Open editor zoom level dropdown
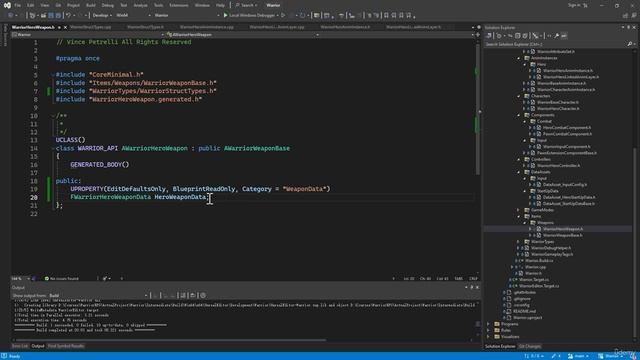The image size is (640, 360). (20, 279)
